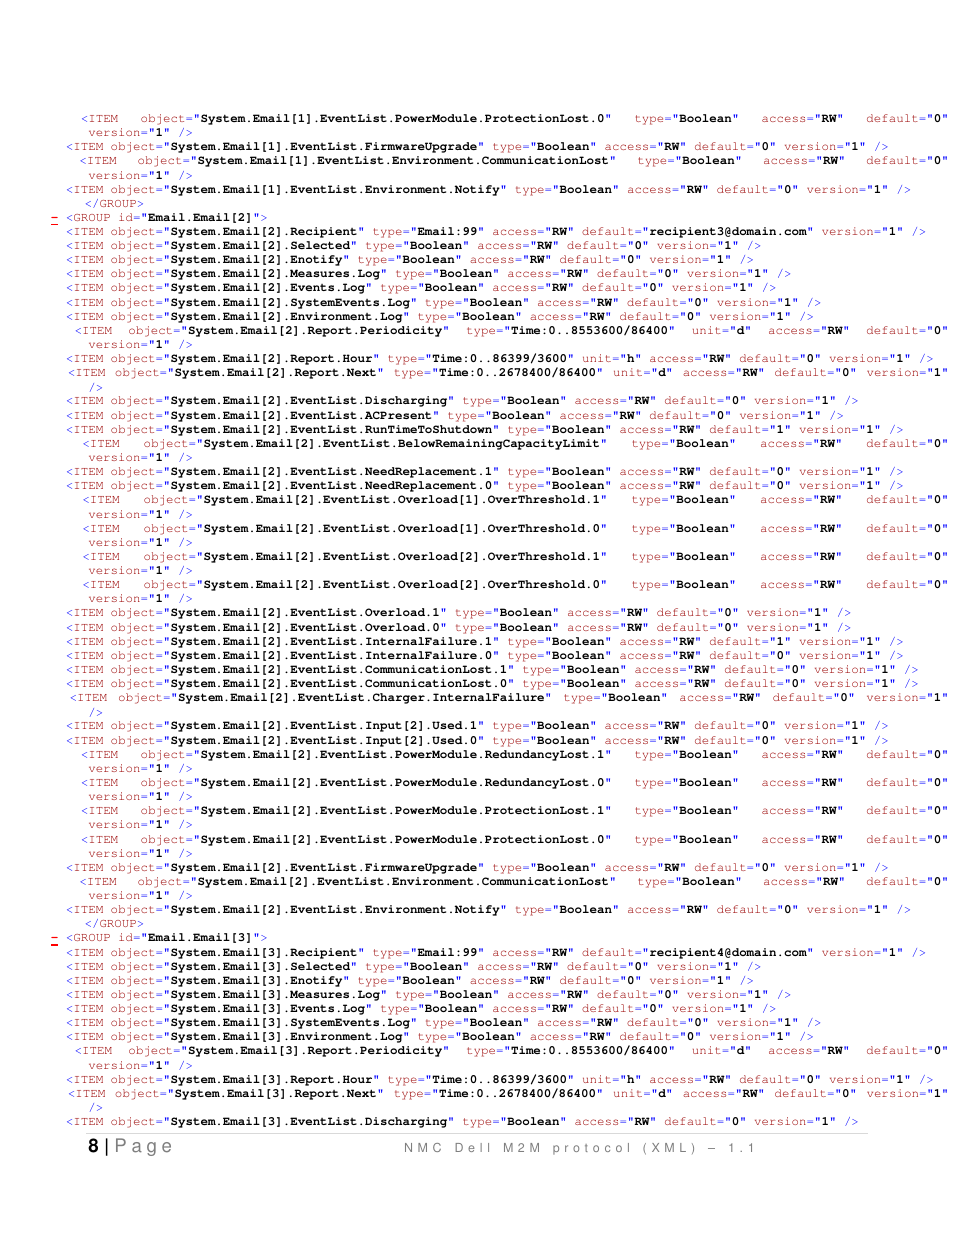The image size is (954, 1235).
Task: Click "System.Email[3].Selected" object name
Action: [x=261, y=967]
